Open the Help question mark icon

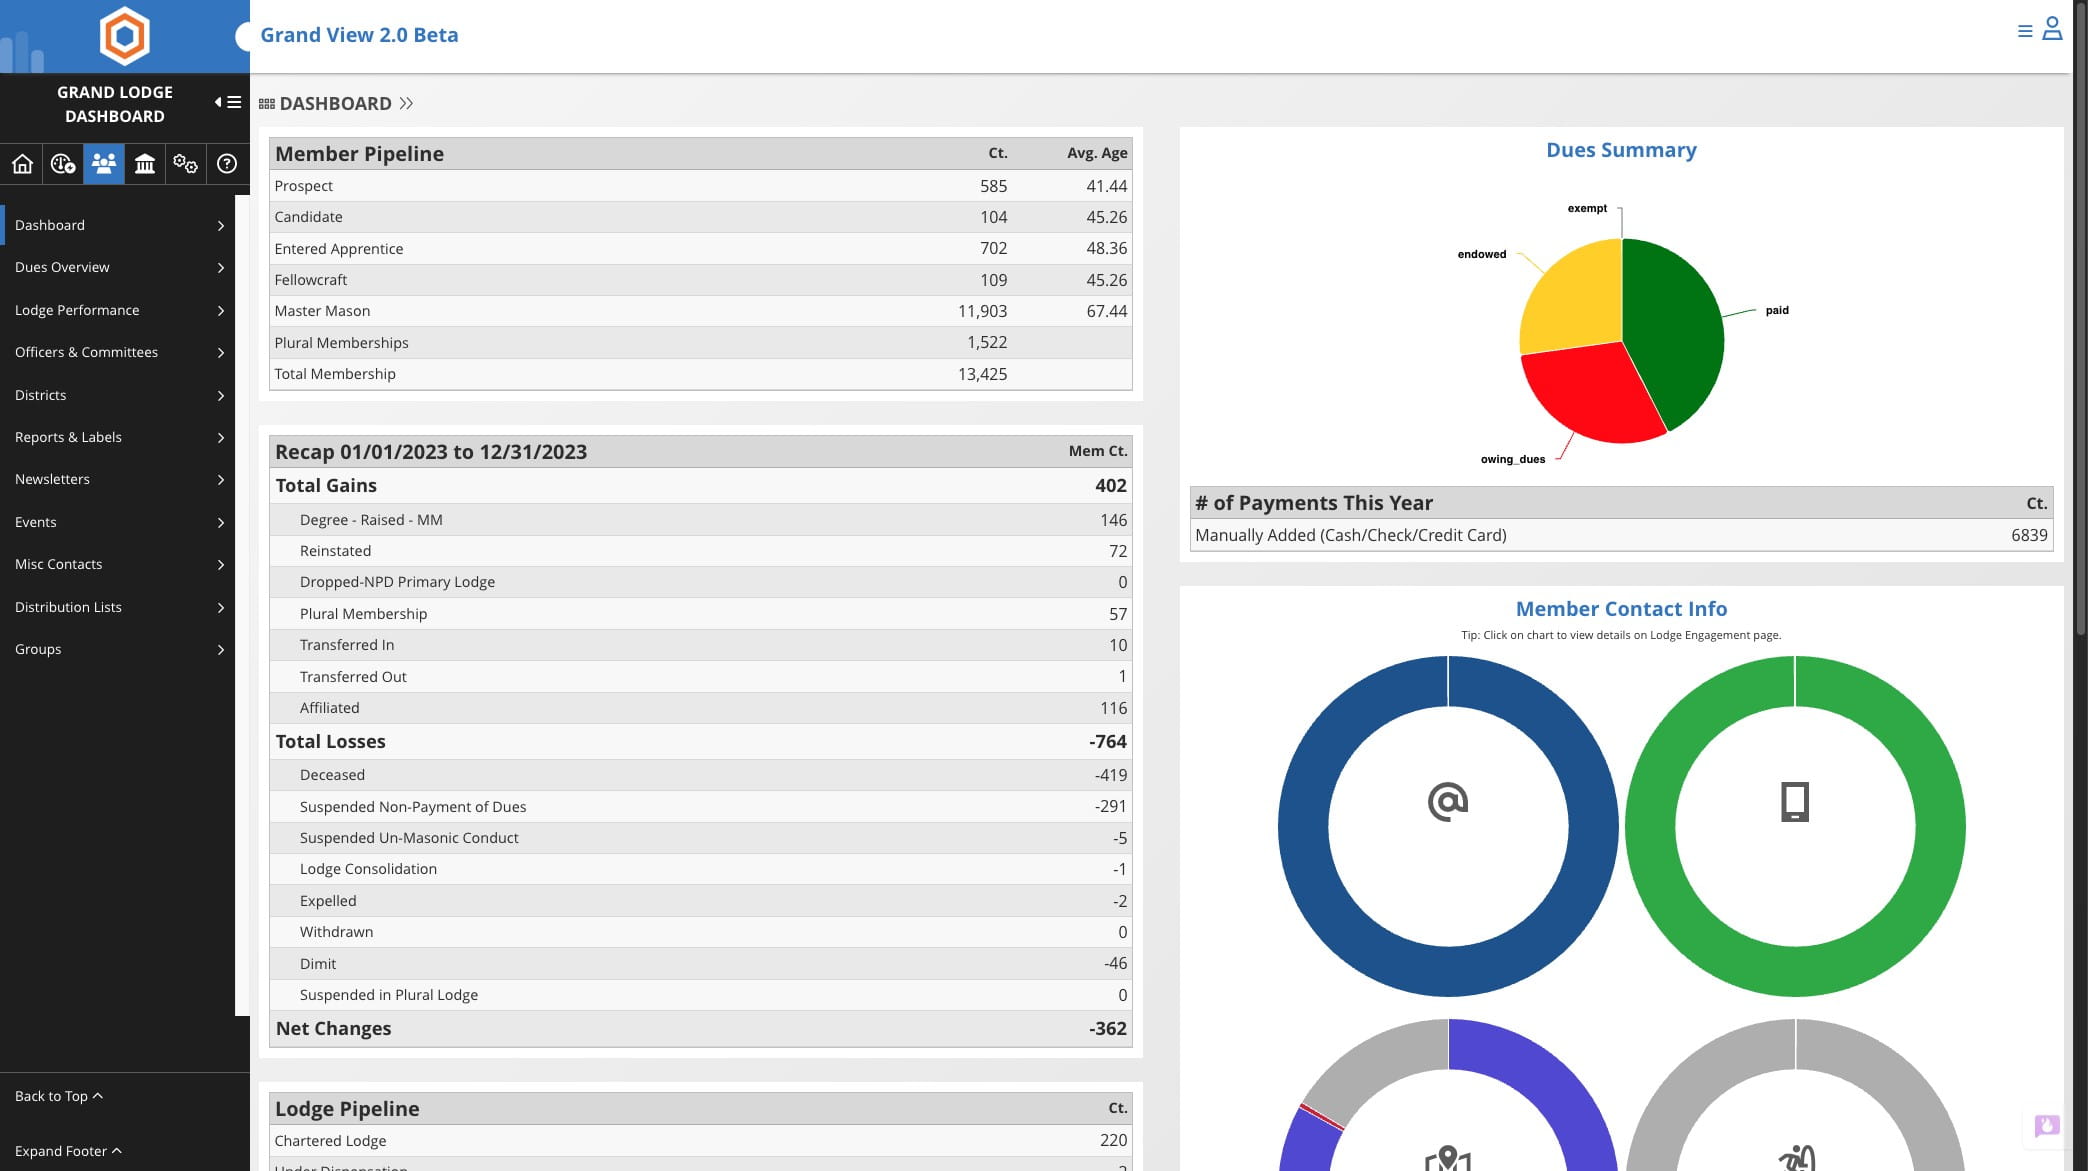click(227, 164)
